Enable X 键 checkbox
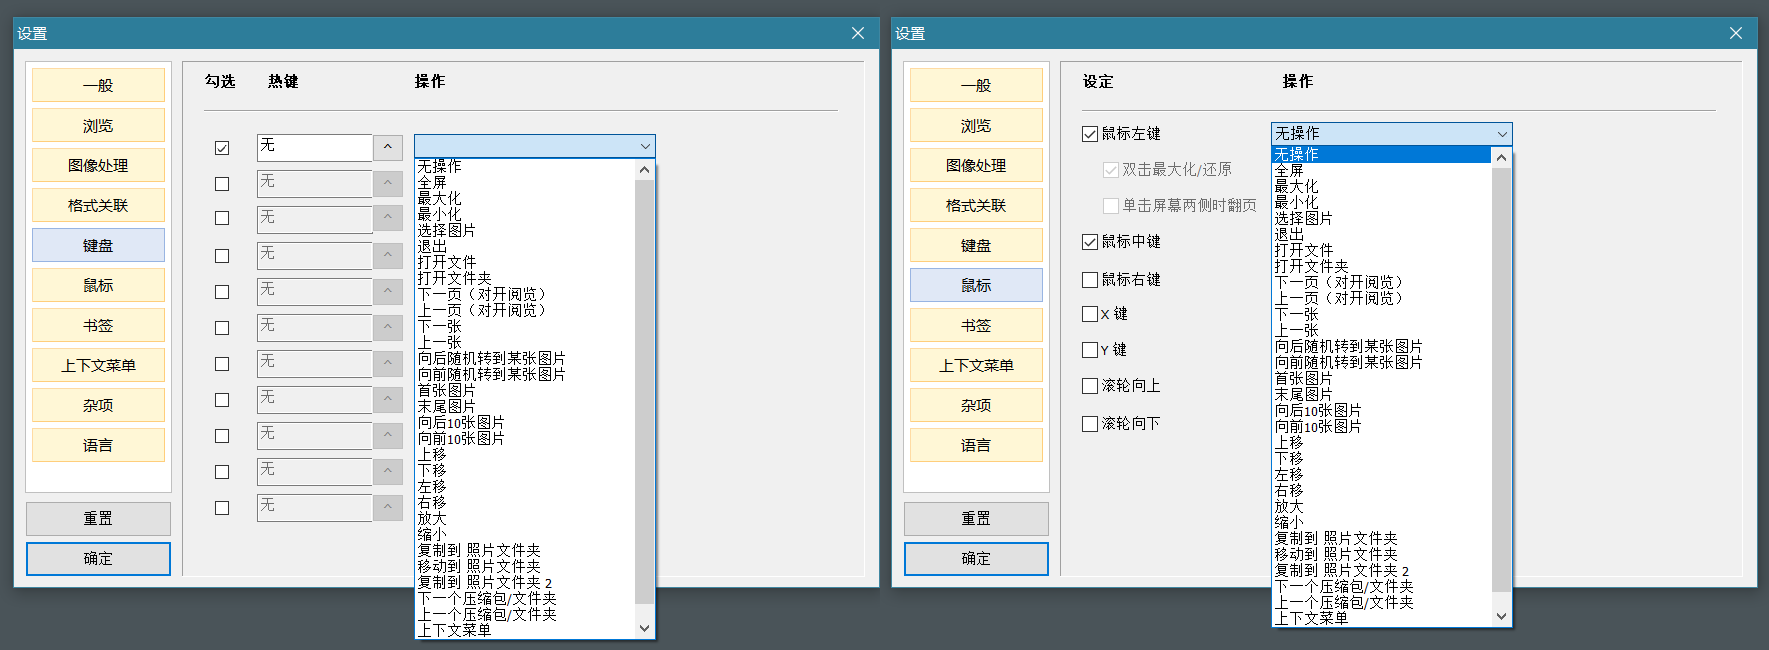The height and width of the screenshot is (650, 1769). pos(1090,313)
